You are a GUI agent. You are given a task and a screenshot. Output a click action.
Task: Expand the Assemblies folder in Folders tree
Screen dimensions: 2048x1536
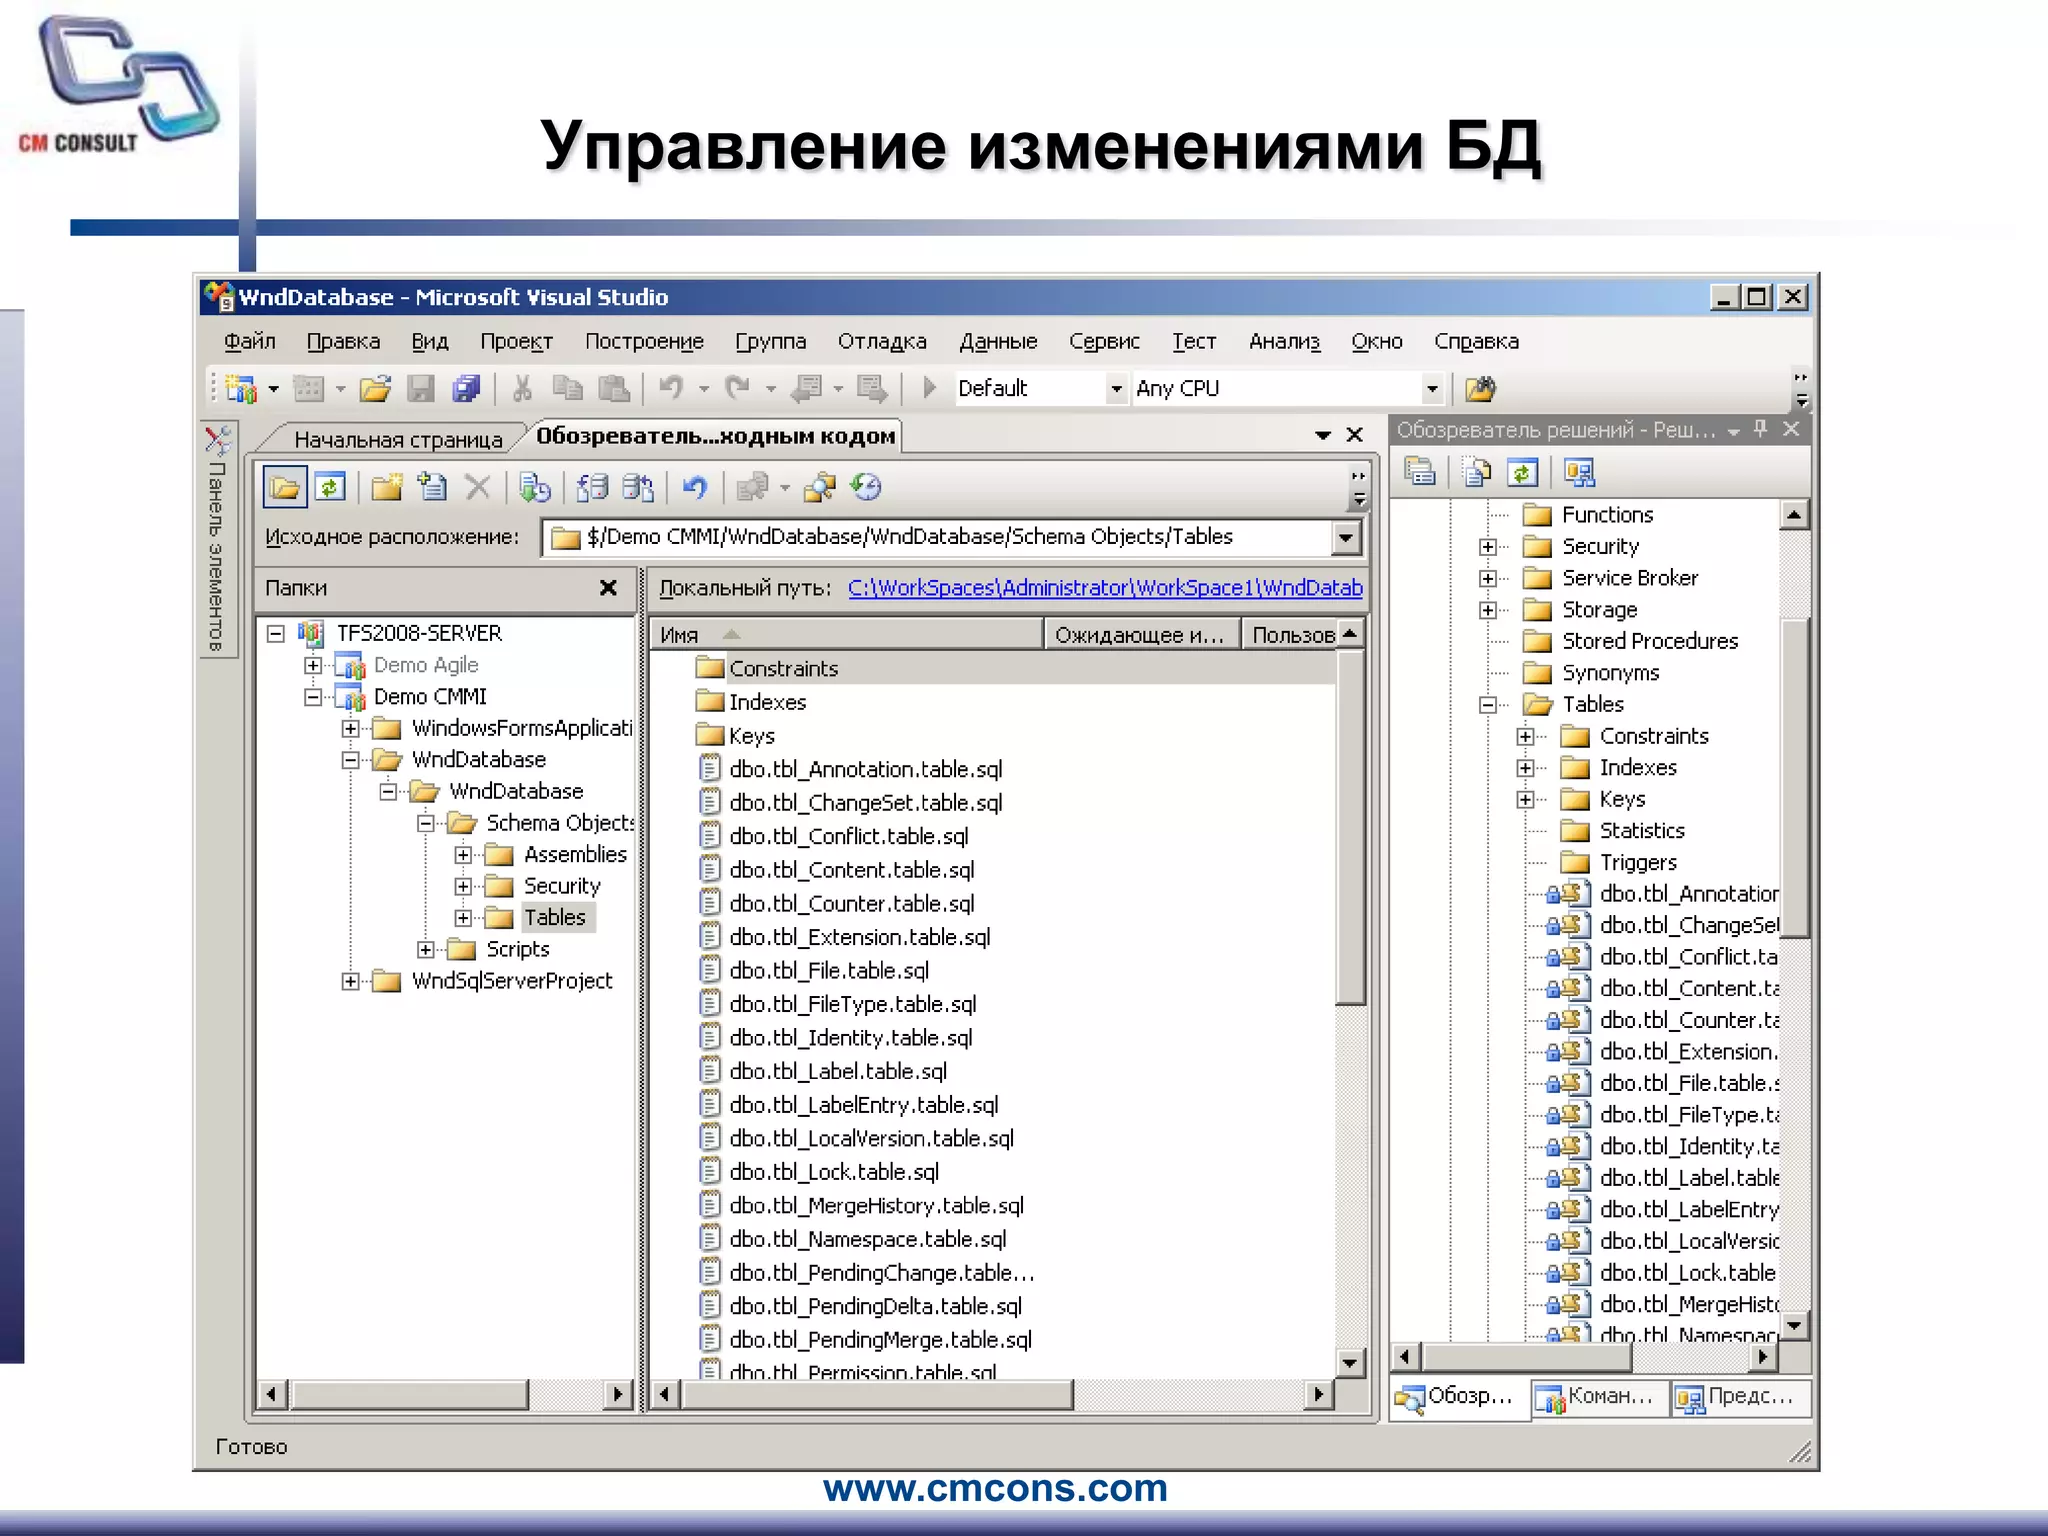tap(463, 855)
